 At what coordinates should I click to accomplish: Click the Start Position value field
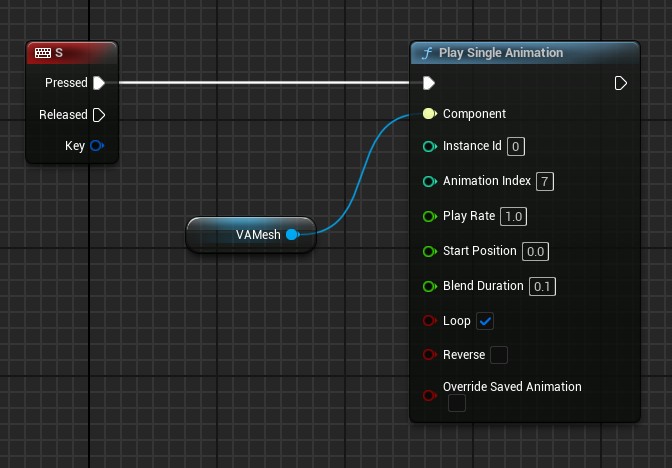535,252
